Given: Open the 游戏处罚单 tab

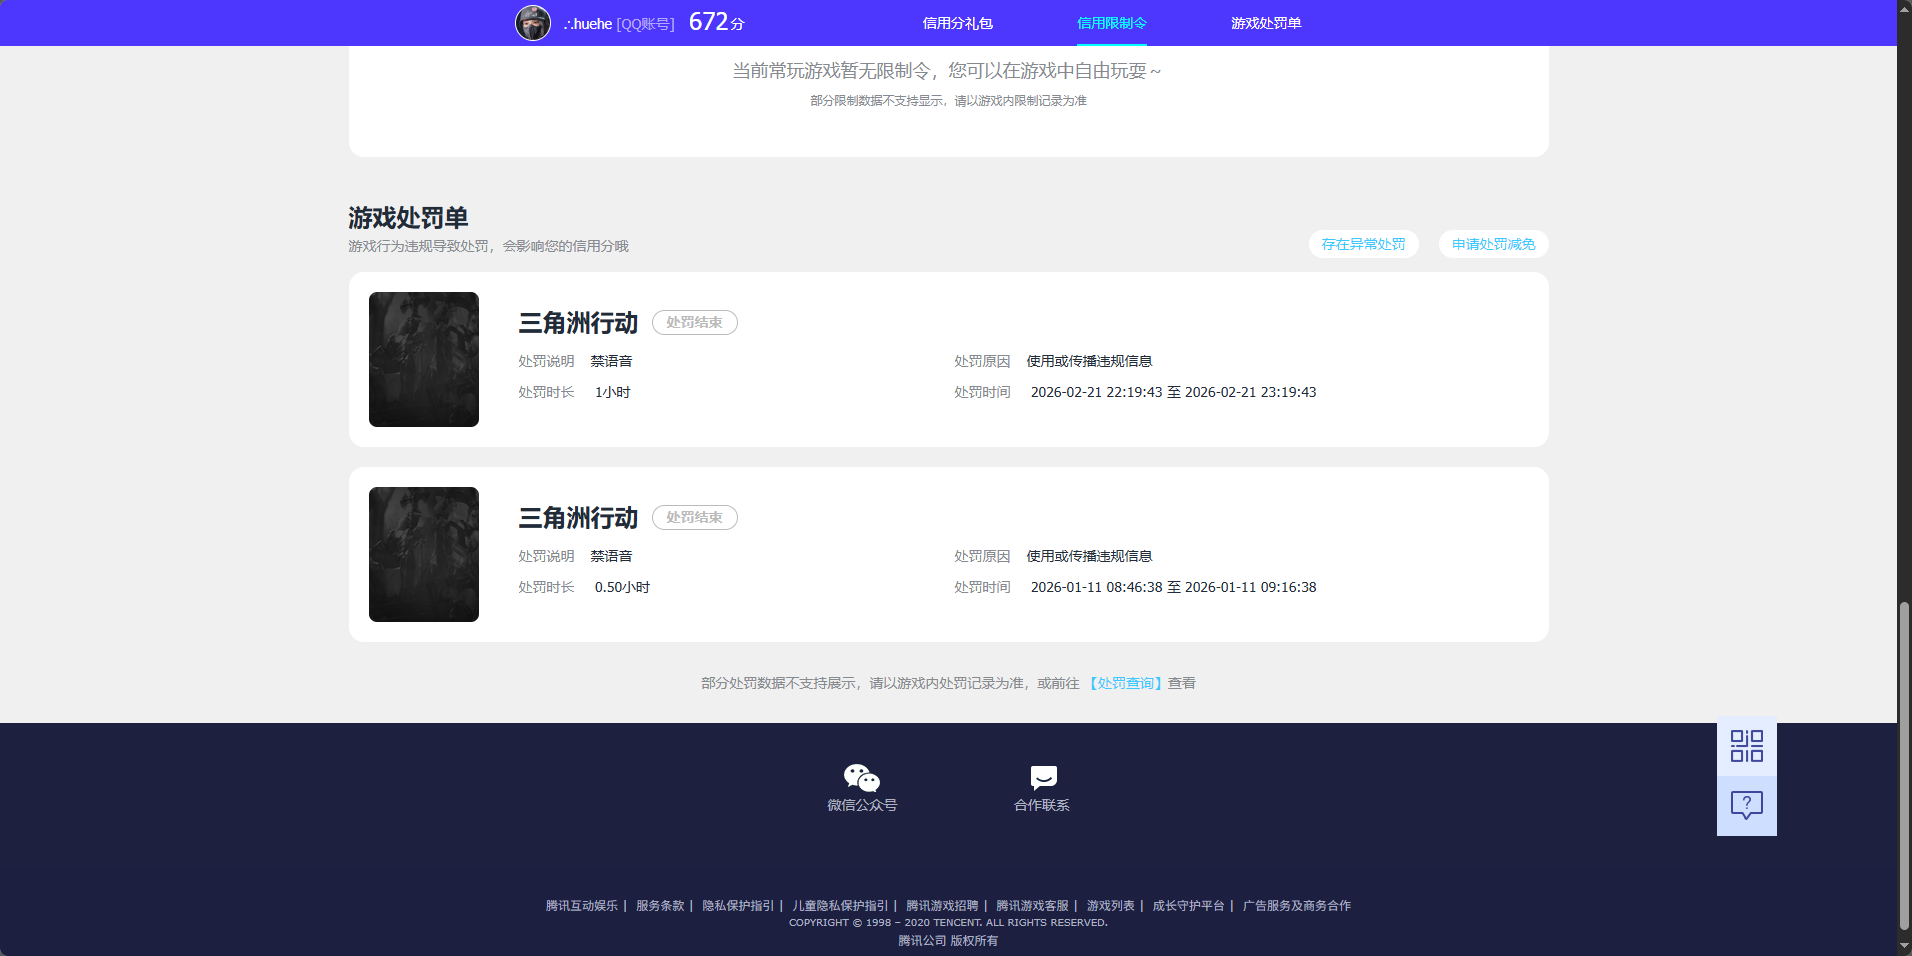Looking at the screenshot, I should click(x=1266, y=22).
